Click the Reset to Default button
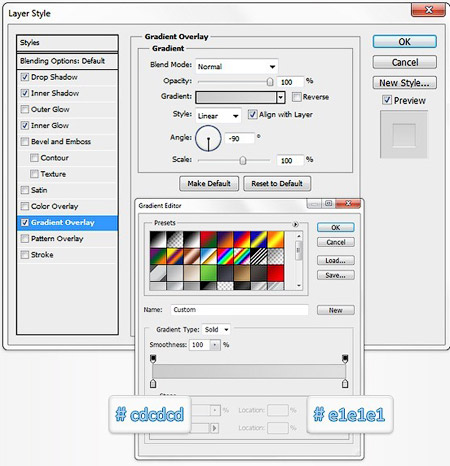 tap(277, 184)
